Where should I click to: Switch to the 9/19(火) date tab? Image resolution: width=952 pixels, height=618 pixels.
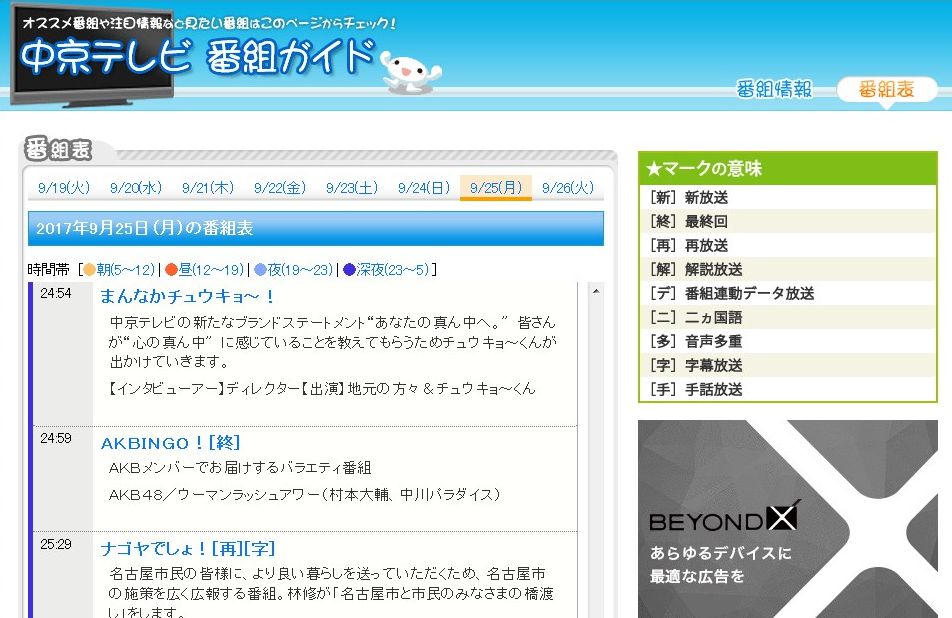point(64,188)
